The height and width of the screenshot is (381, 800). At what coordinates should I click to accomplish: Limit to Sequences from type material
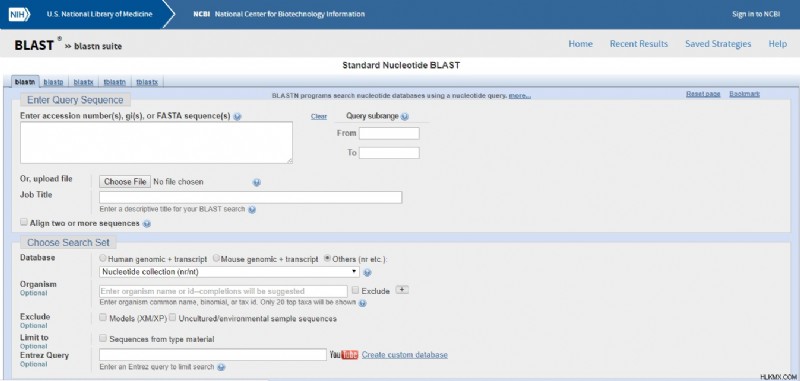click(x=103, y=338)
